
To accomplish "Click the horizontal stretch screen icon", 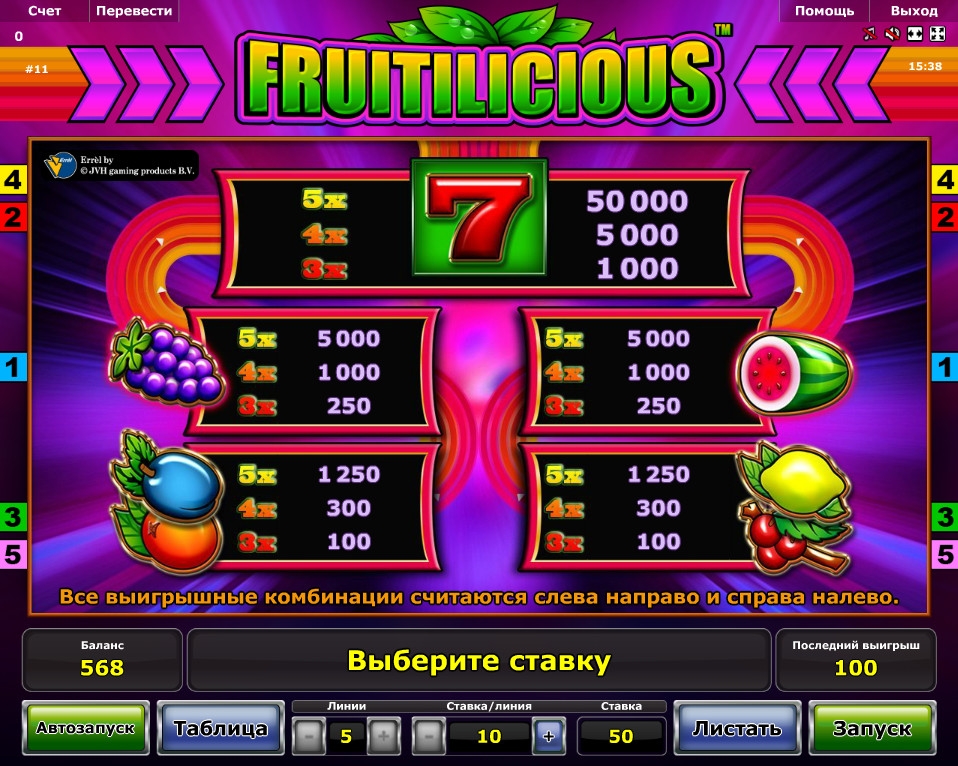I will [x=915, y=34].
